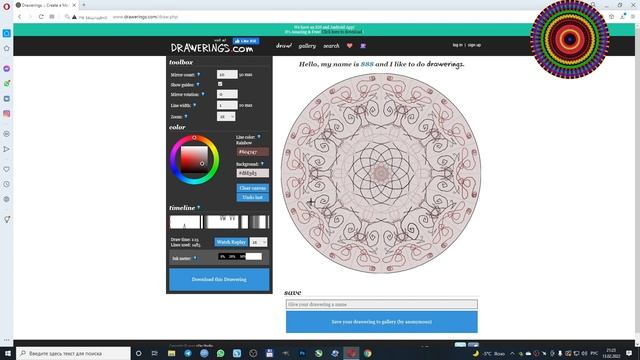Open the Messenger icon in the Opera sidebar
Viewport: 640px width, 360px height.
7,68
